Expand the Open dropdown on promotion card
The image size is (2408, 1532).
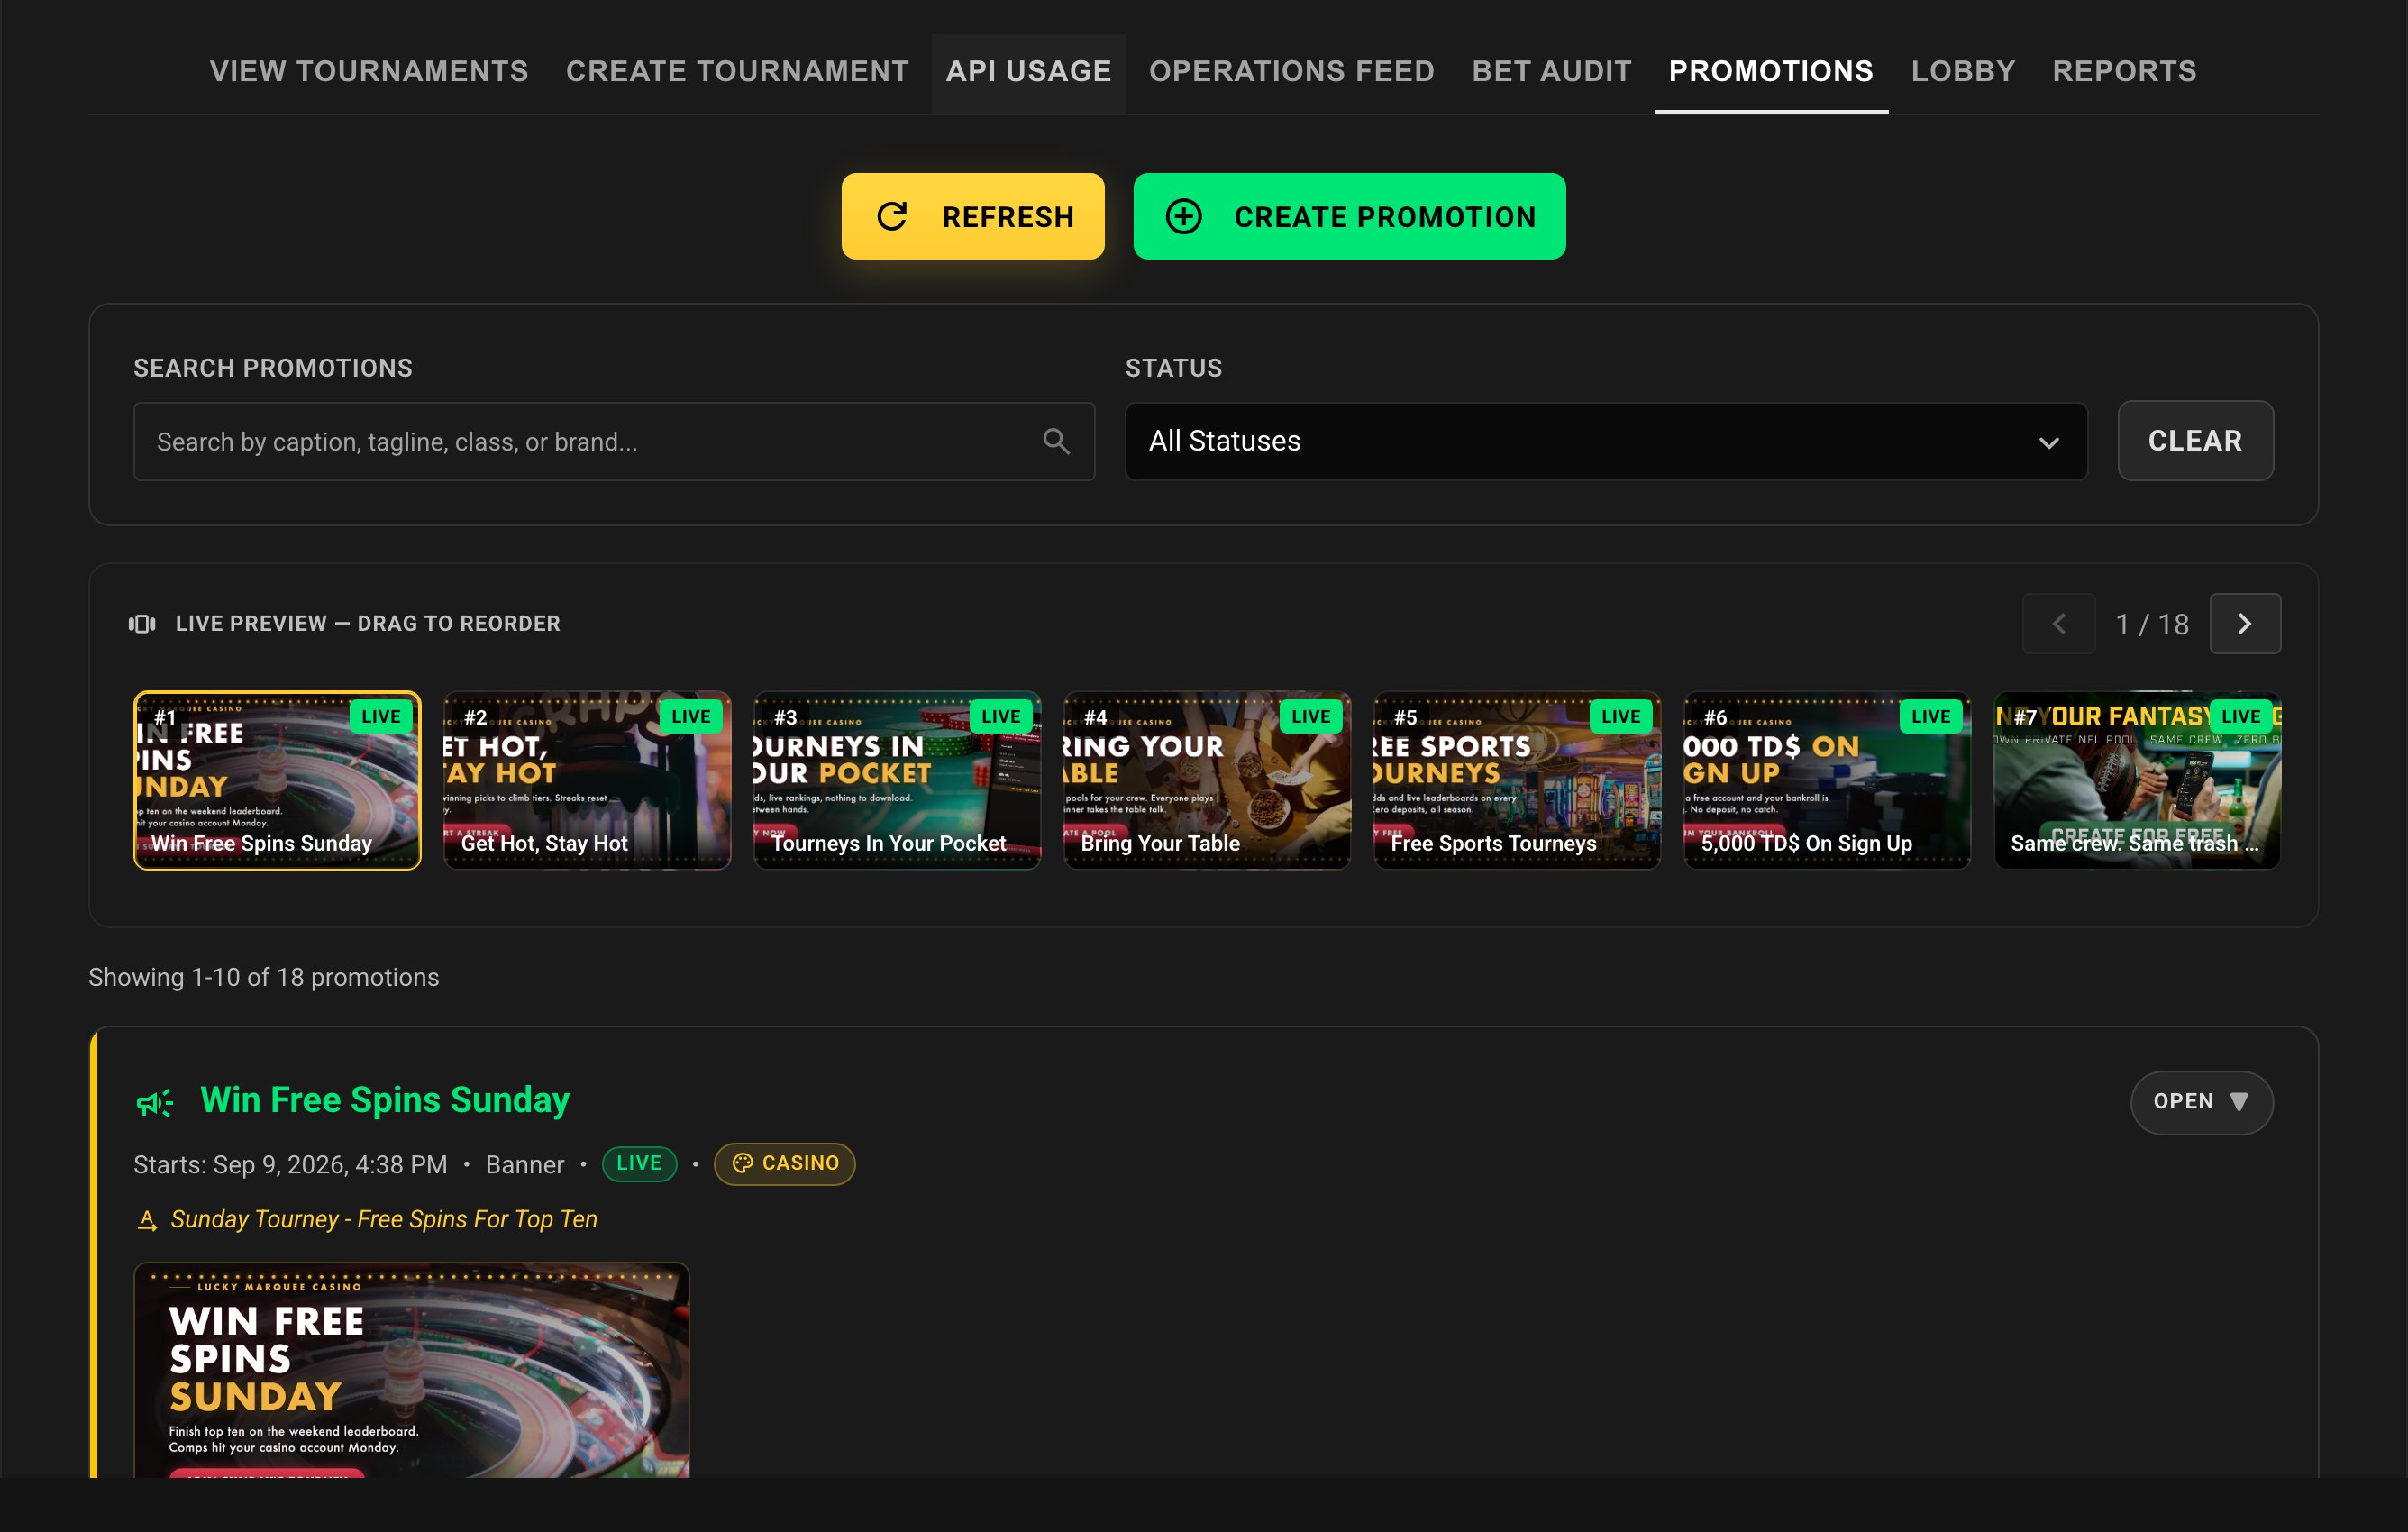(x=2202, y=1102)
